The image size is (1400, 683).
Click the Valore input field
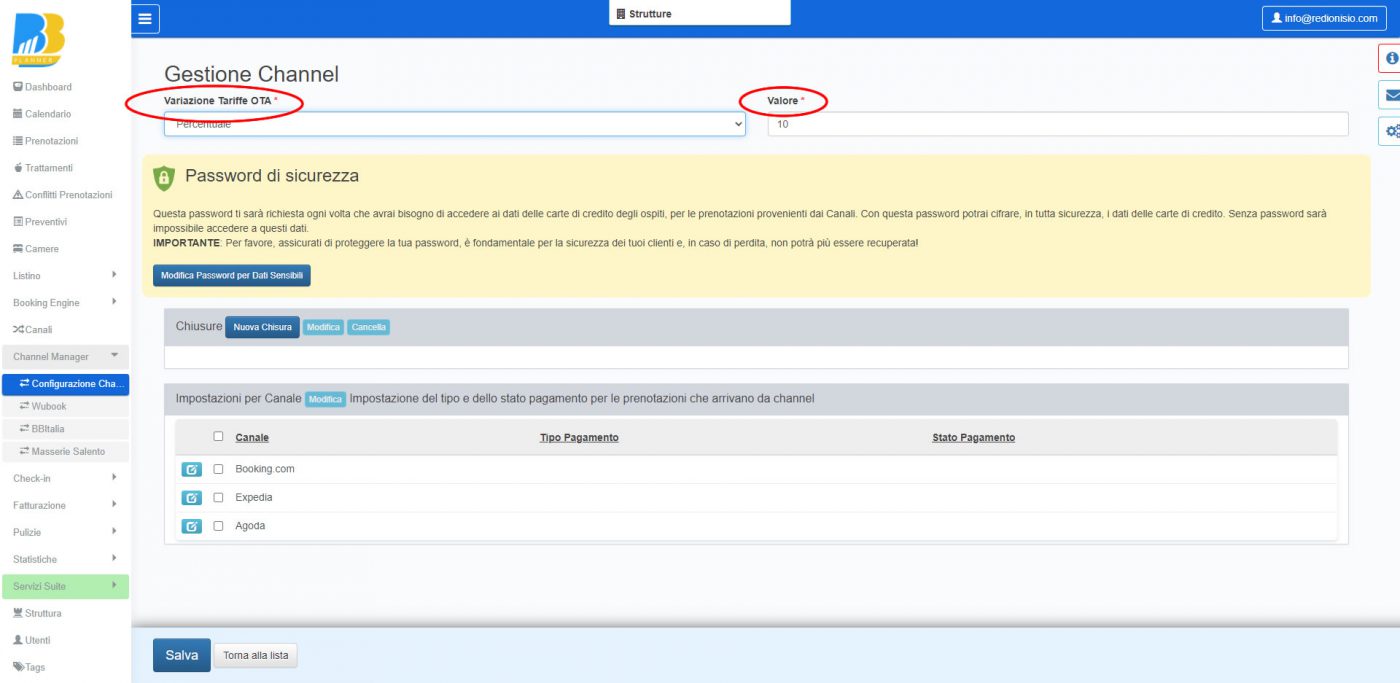pyautogui.click(x=1058, y=124)
